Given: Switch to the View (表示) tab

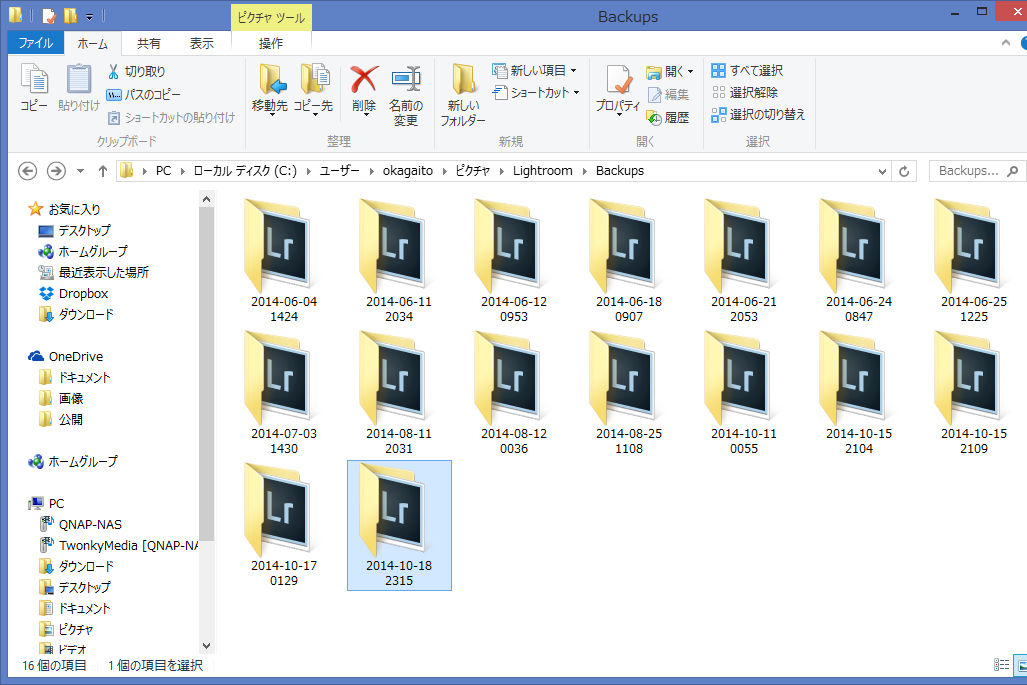Looking at the screenshot, I should click(x=202, y=43).
